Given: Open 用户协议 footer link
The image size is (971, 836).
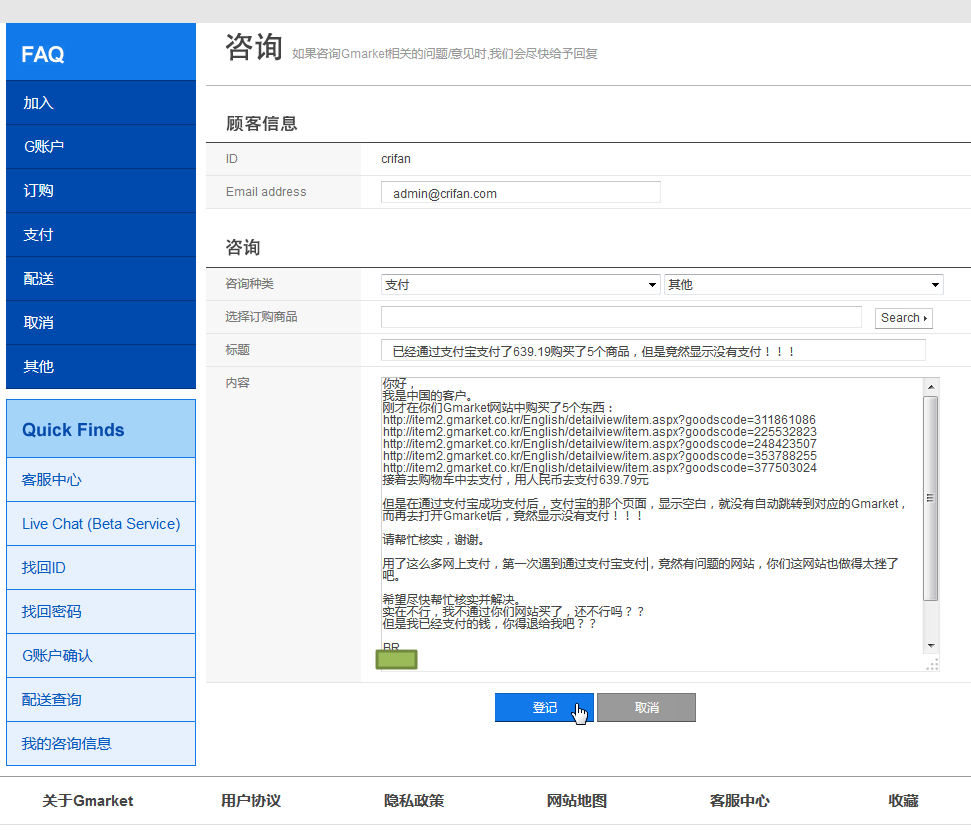Looking at the screenshot, I should point(251,801).
